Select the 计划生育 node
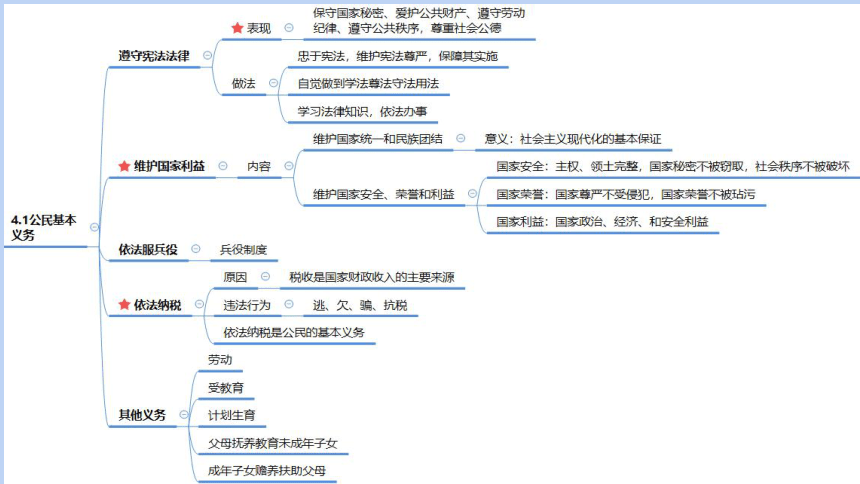The height and width of the screenshot is (484, 860). point(231,415)
